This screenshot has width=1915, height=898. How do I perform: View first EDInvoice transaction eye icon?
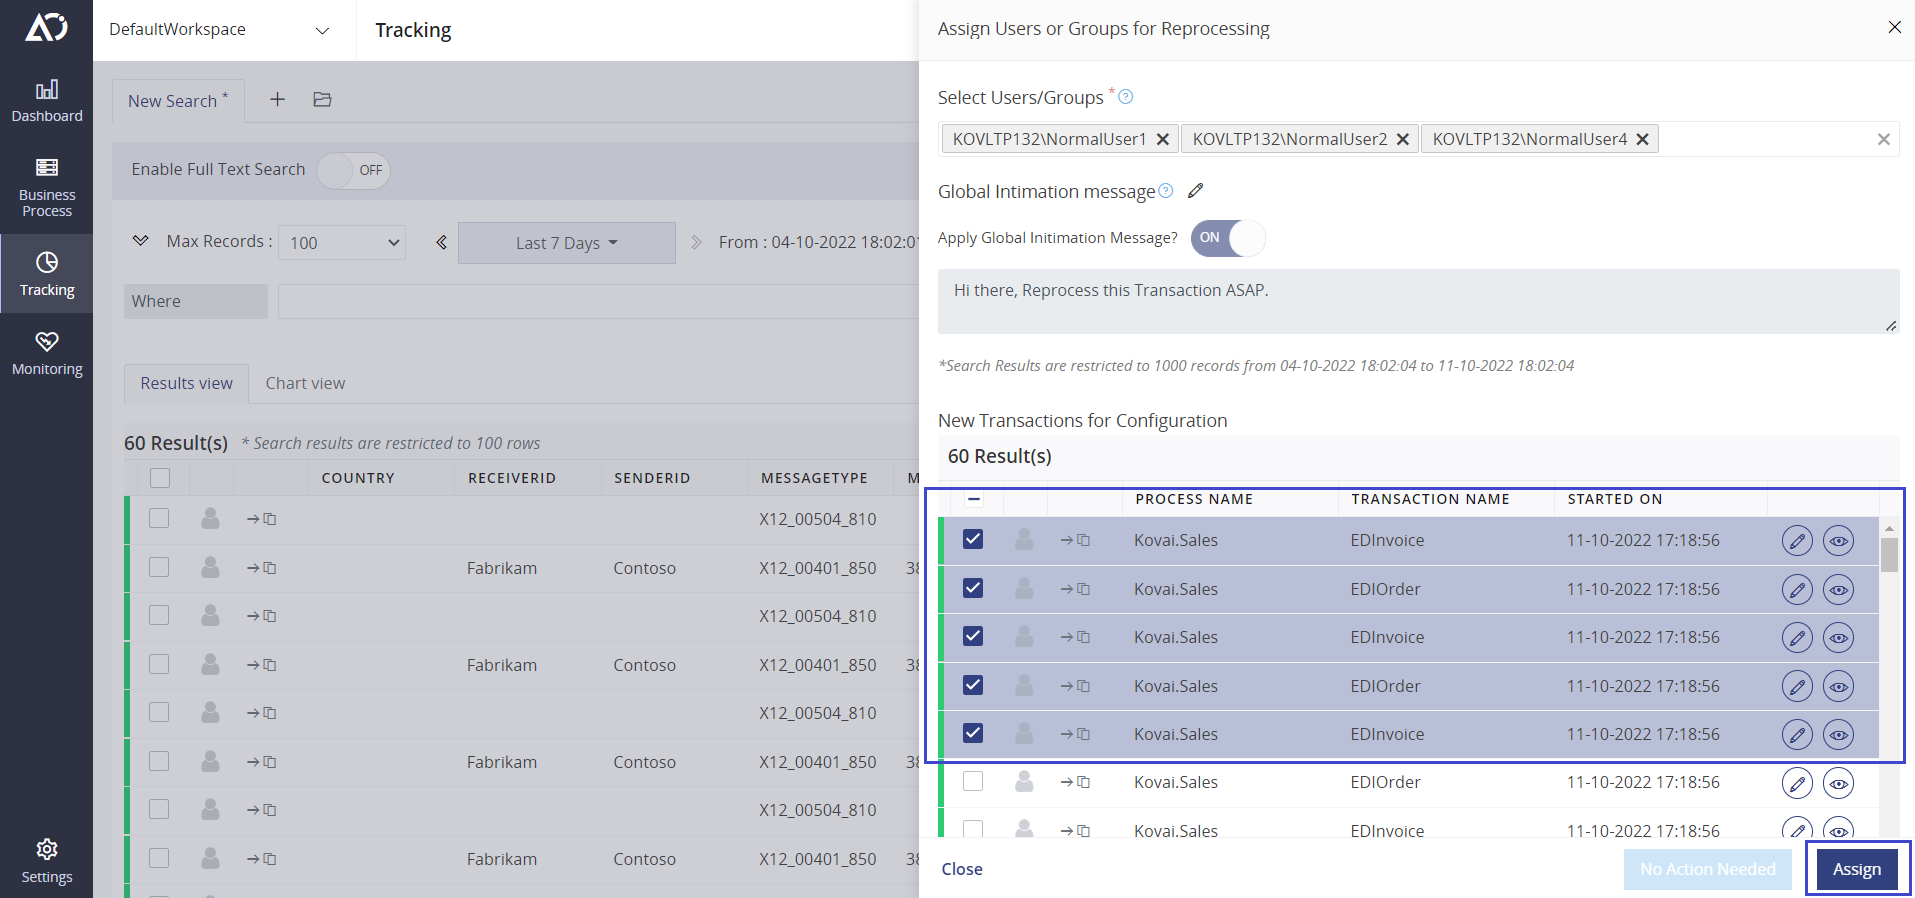(x=1838, y=541)
